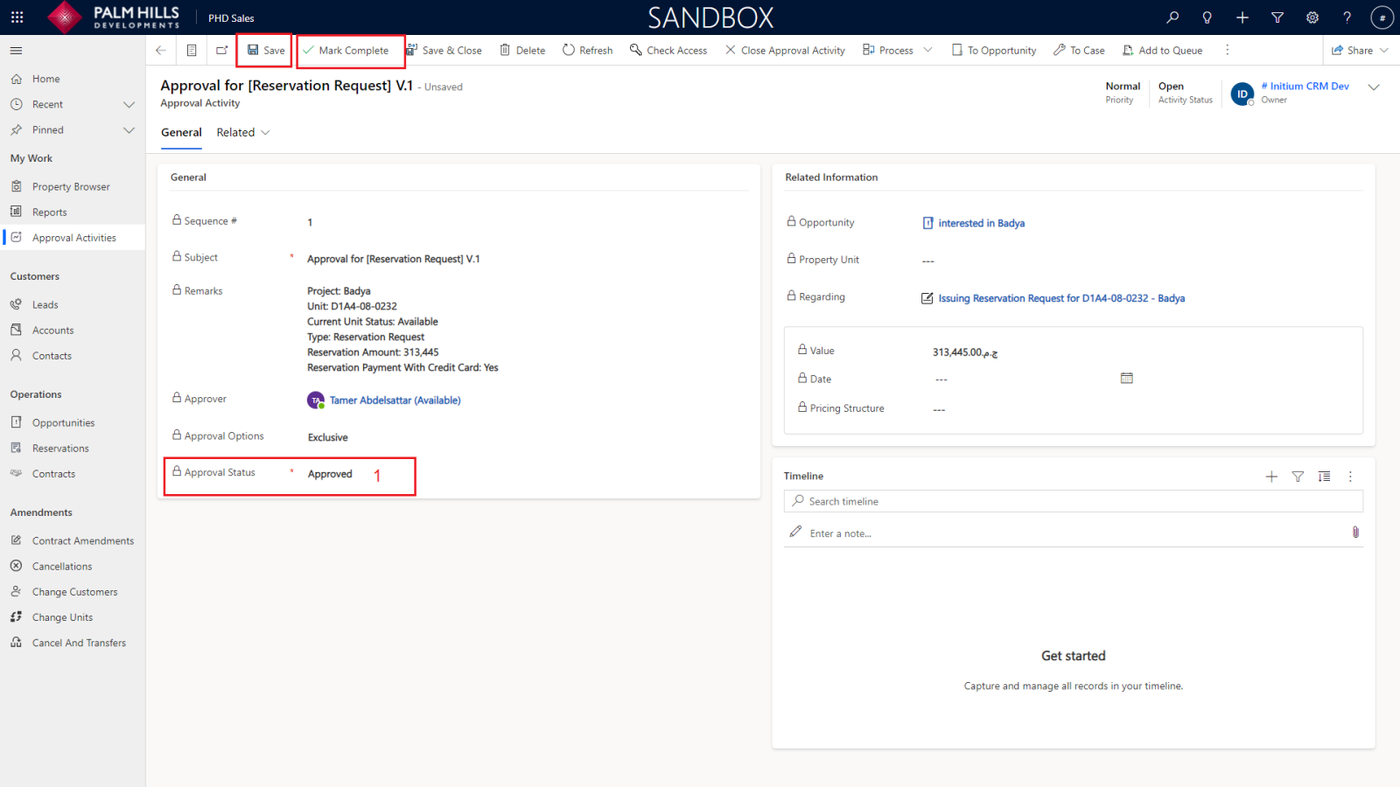
Task: Click the timeline add record plus icon
Action: (x=1271, y=477)
